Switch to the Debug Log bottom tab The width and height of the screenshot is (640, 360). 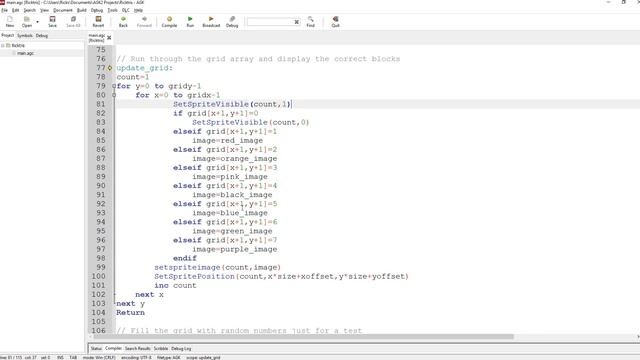(181, 349)
